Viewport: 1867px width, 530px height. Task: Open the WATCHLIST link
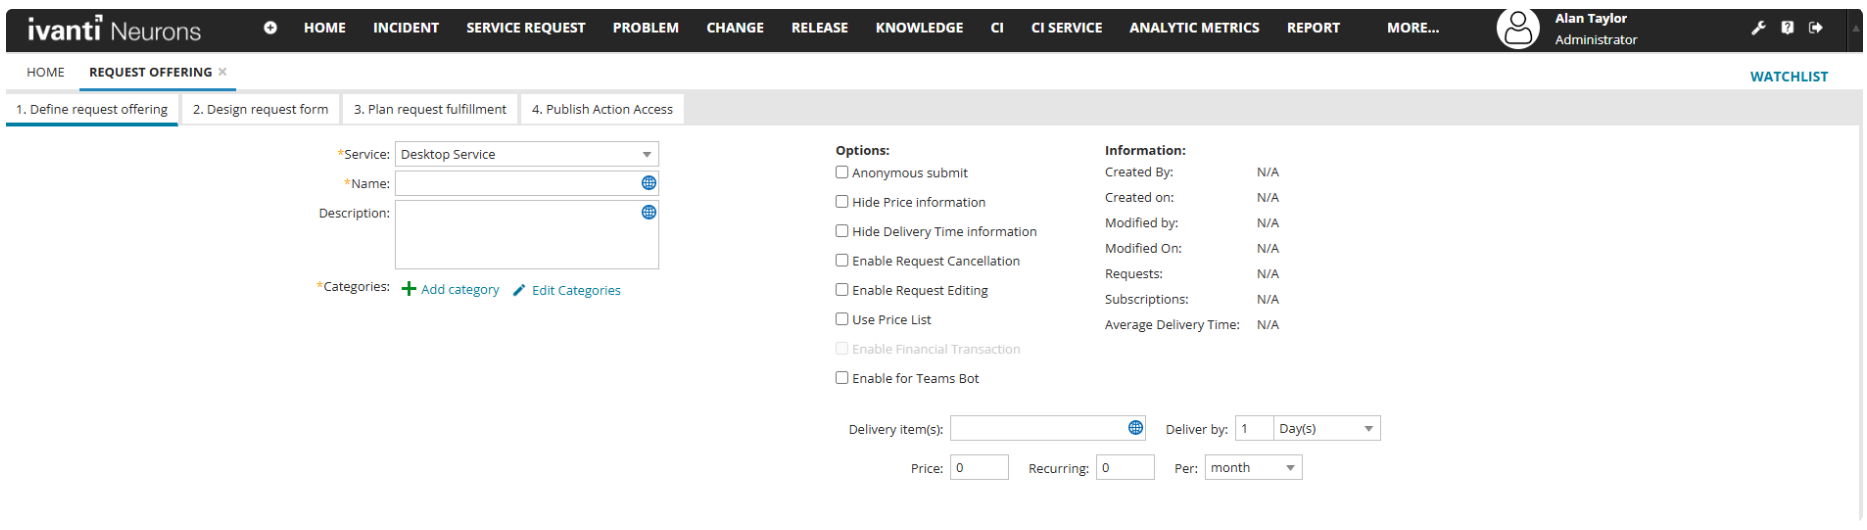tap(1788, 76)
